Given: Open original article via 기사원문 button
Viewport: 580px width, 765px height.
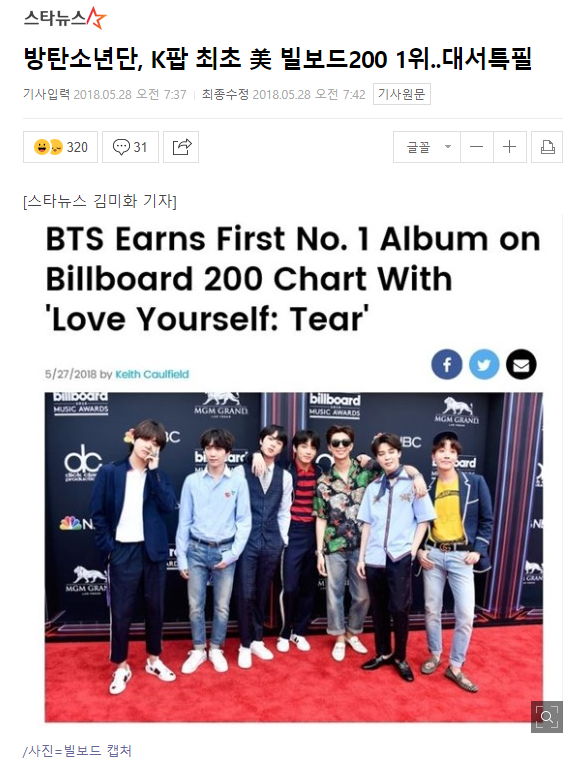Looking at the screenshot, I should [401, 94].
